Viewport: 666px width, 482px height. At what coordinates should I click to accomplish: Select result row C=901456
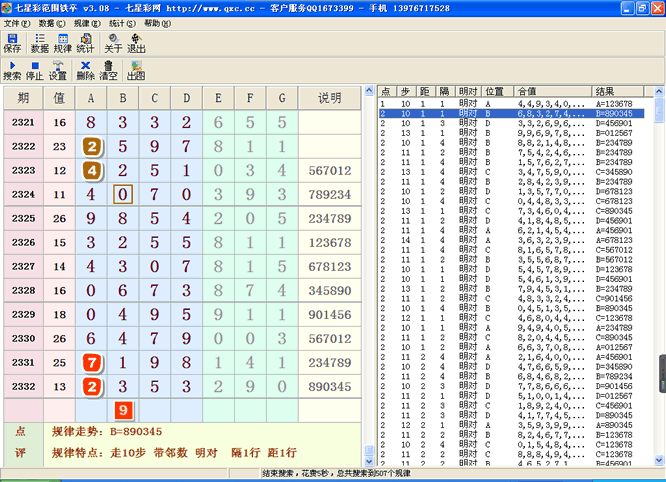(511, 299)
